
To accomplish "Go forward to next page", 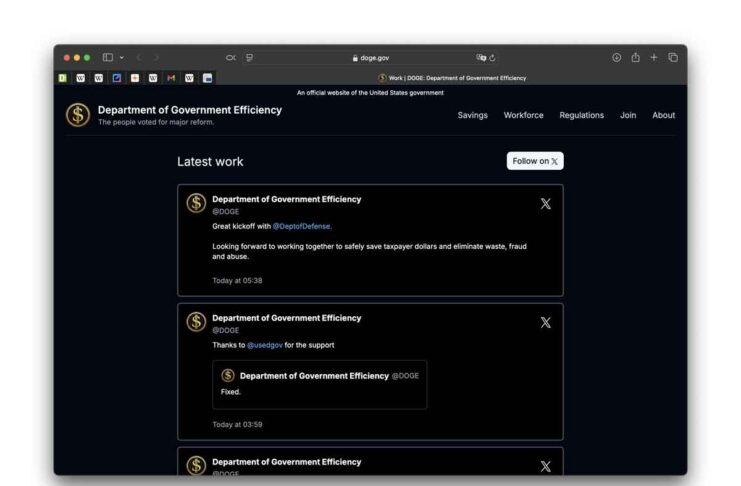I will (x=156, y=58).
